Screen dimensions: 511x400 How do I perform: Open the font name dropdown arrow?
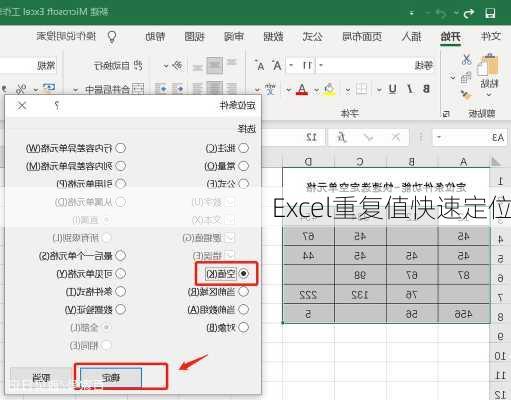[x=321, y=65]
